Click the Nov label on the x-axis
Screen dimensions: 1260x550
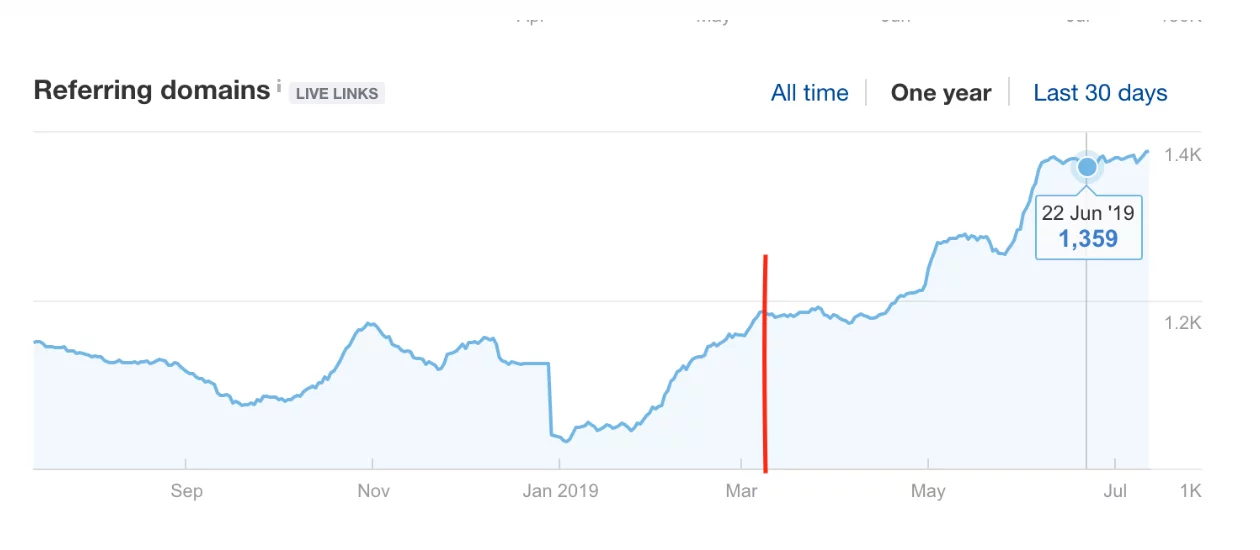(x=372, y=491)
